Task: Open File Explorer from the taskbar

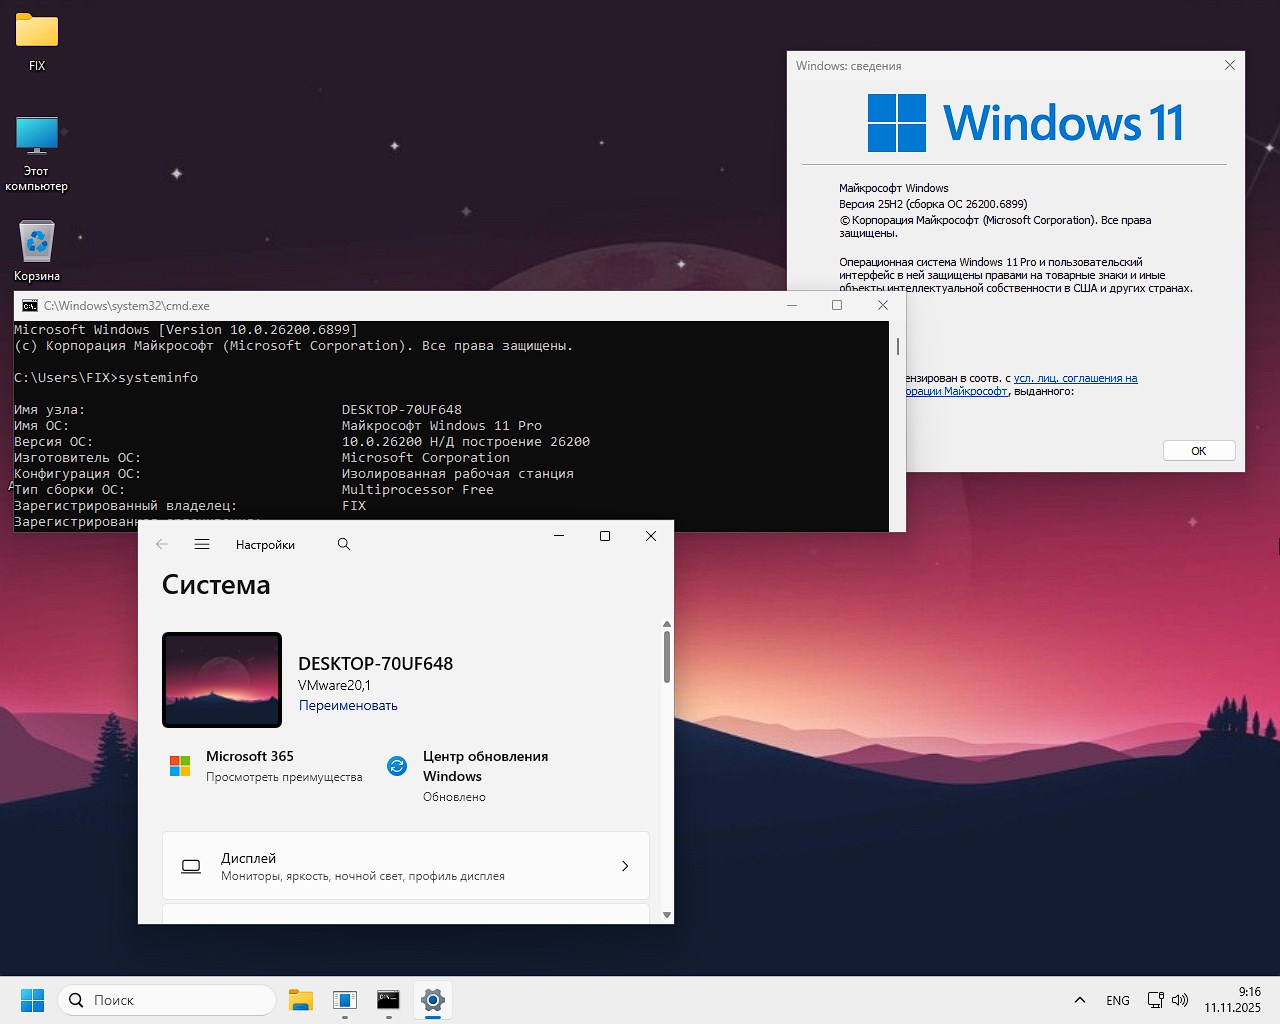Action: point(301,999)
